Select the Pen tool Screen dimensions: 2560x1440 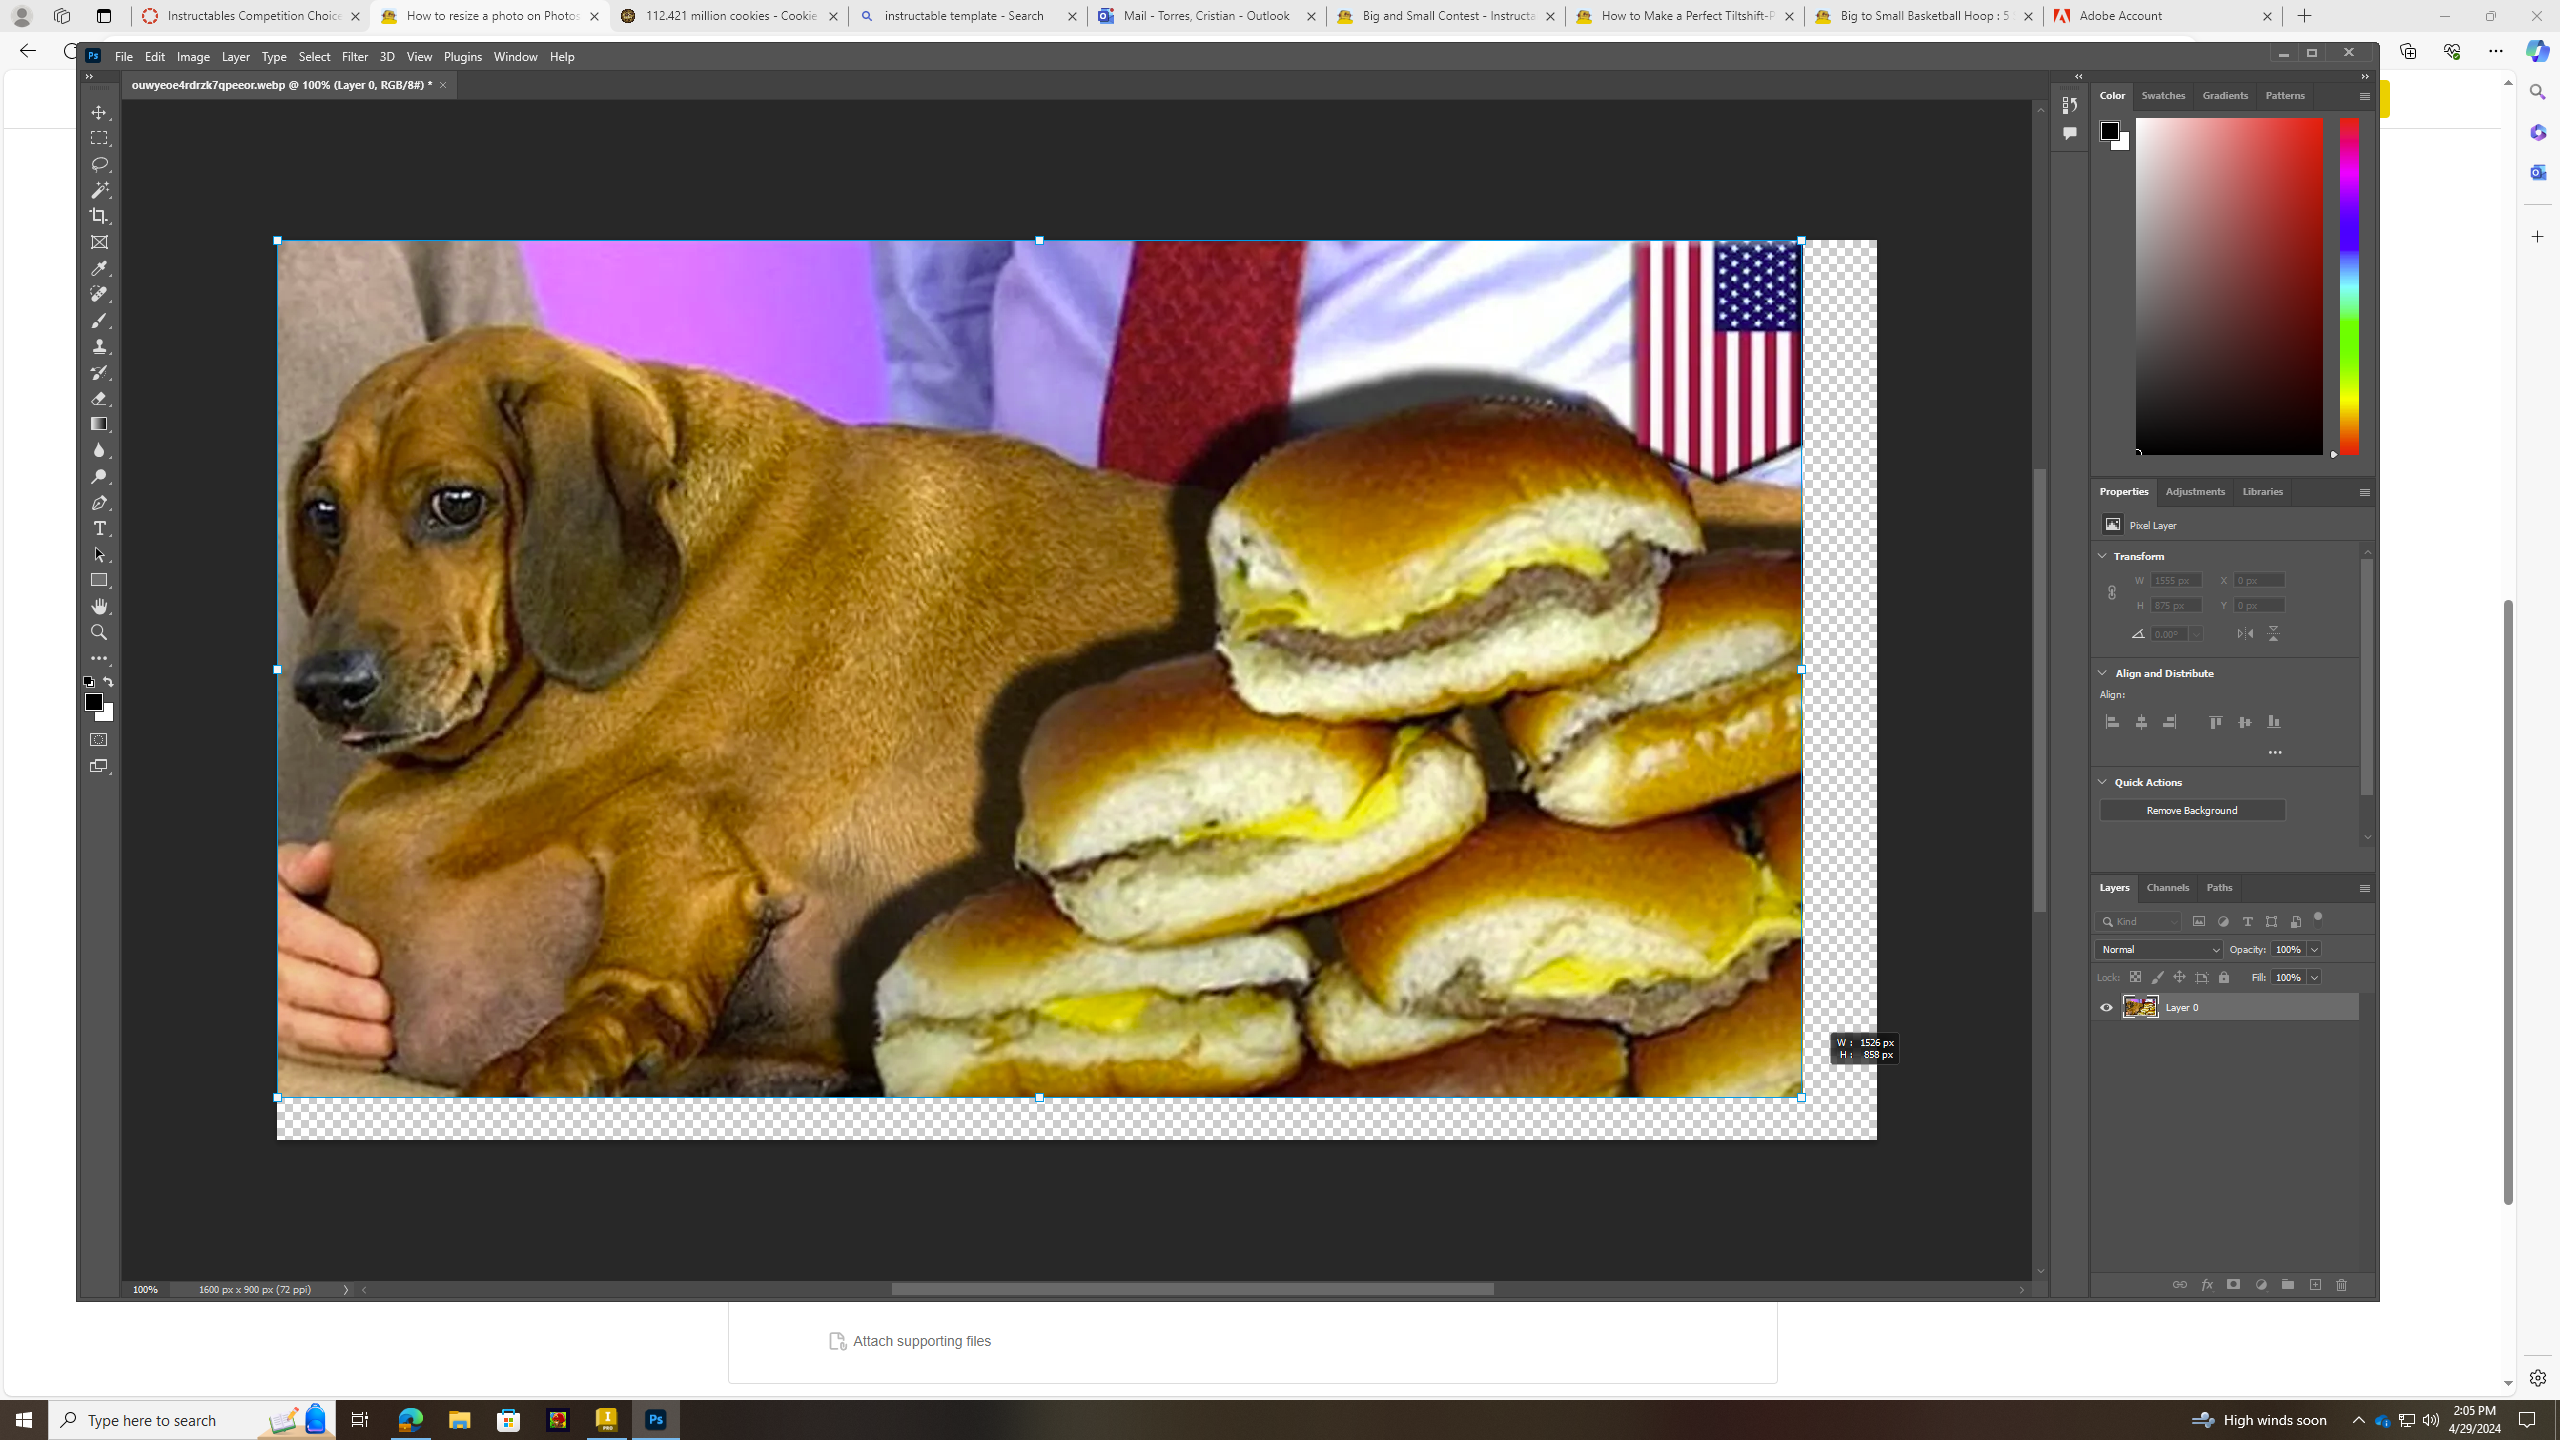(x=99, y=502)
